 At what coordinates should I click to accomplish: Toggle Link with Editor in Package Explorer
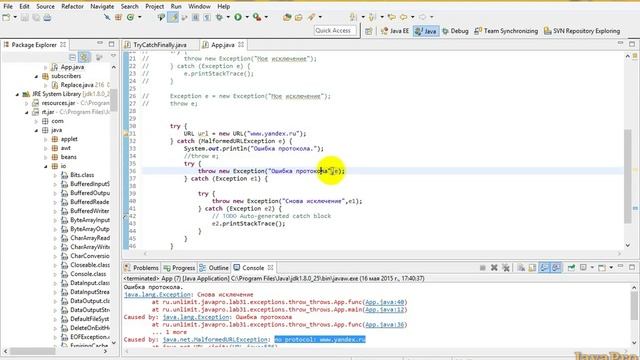(x=84, y=57)
